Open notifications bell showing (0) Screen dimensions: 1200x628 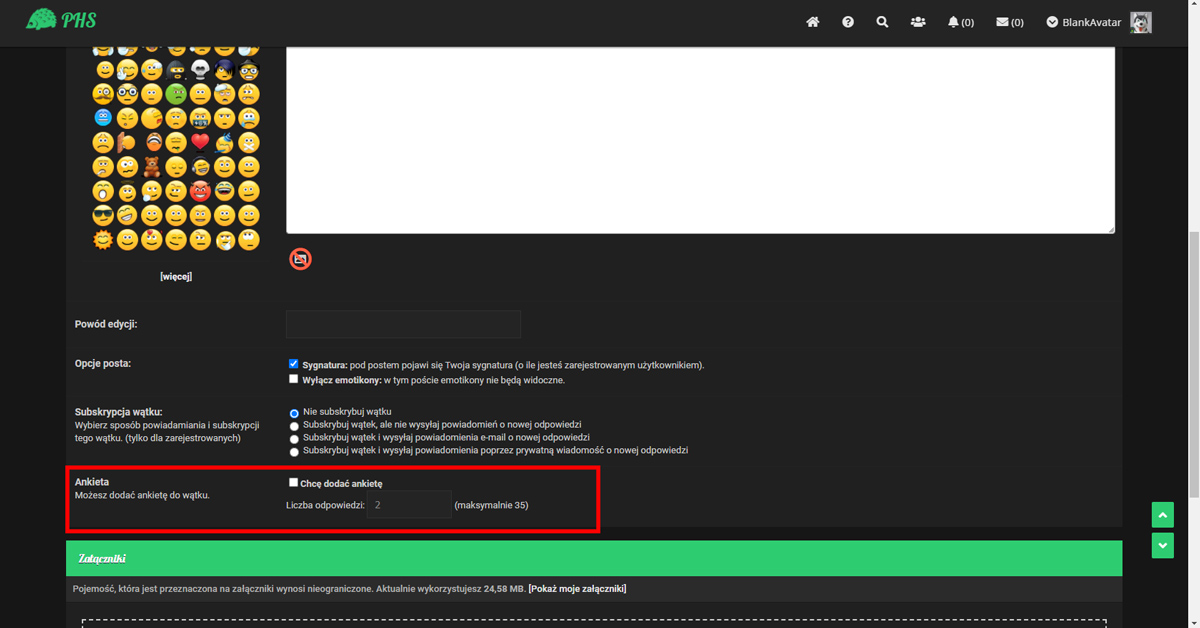(961, 22)
